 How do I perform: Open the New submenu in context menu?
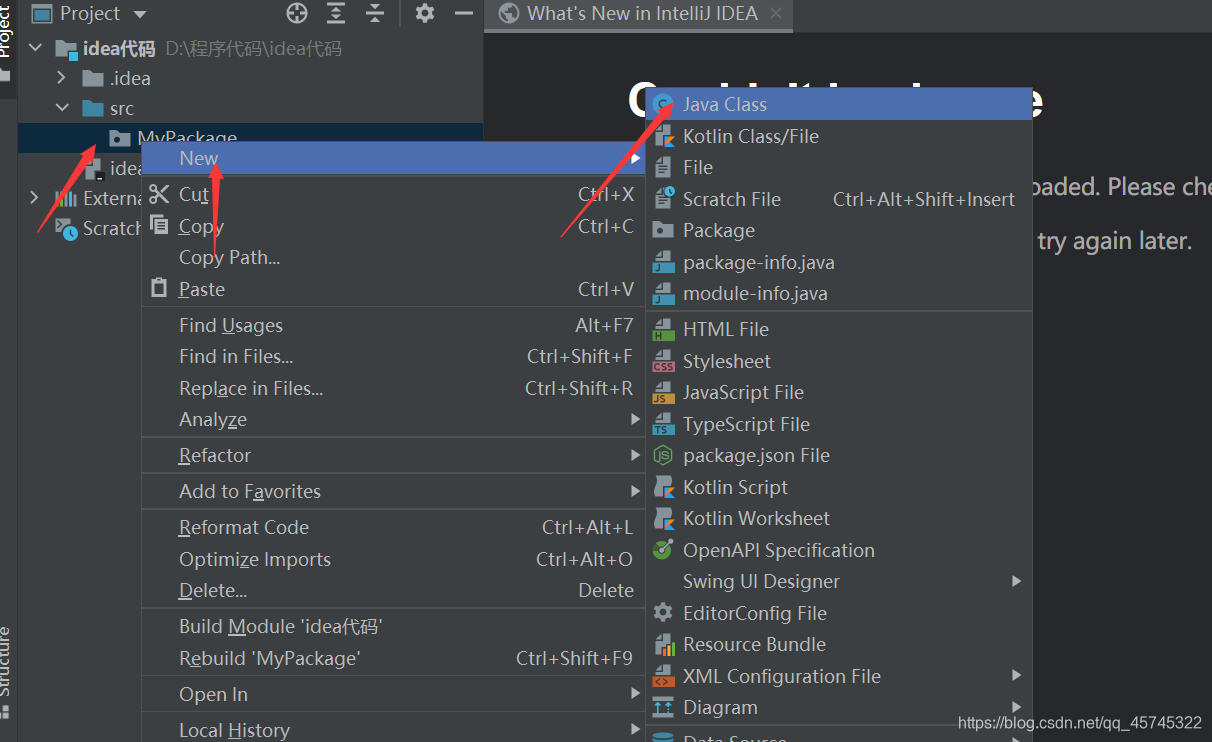[394, 158]
